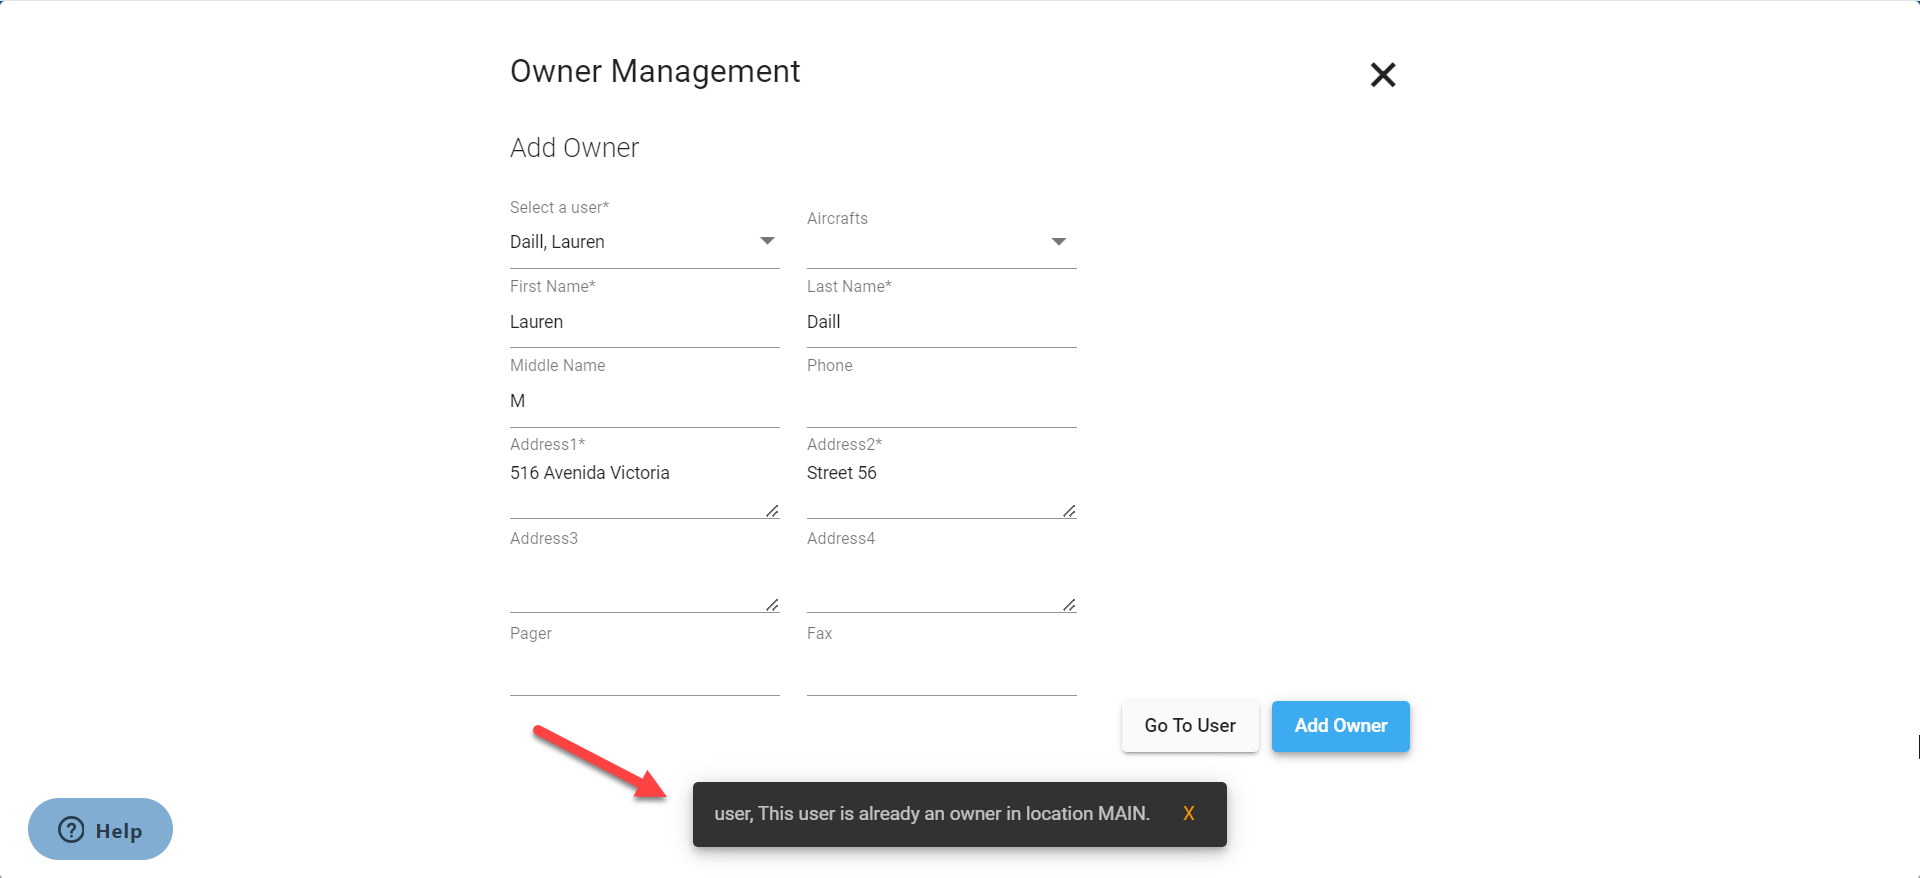Close the Owner Management dialog
This screenshot has height=878, width=1920.
(1382, 75)
